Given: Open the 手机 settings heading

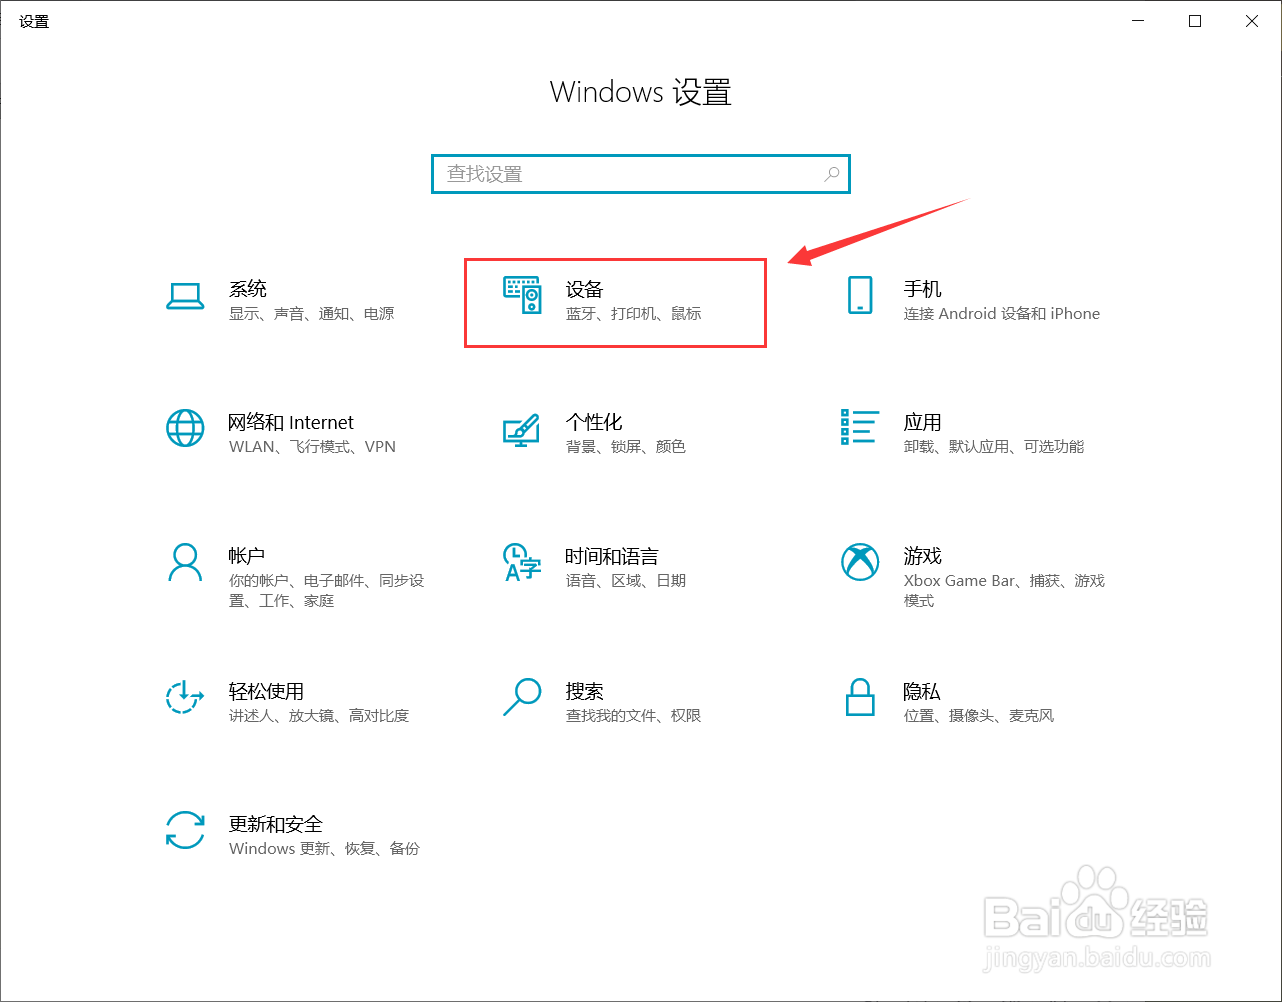Looking at the screenshot, I should coord(923,289).
